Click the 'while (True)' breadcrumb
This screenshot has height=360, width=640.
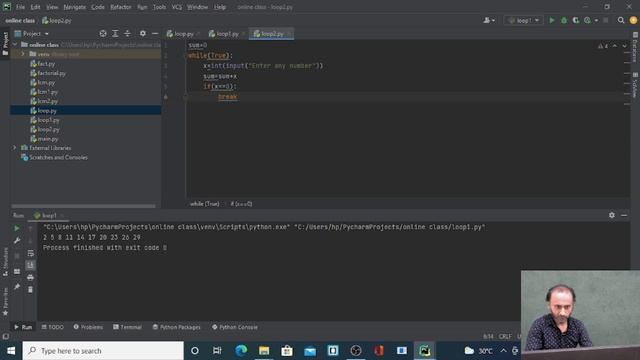click(204, 204)
